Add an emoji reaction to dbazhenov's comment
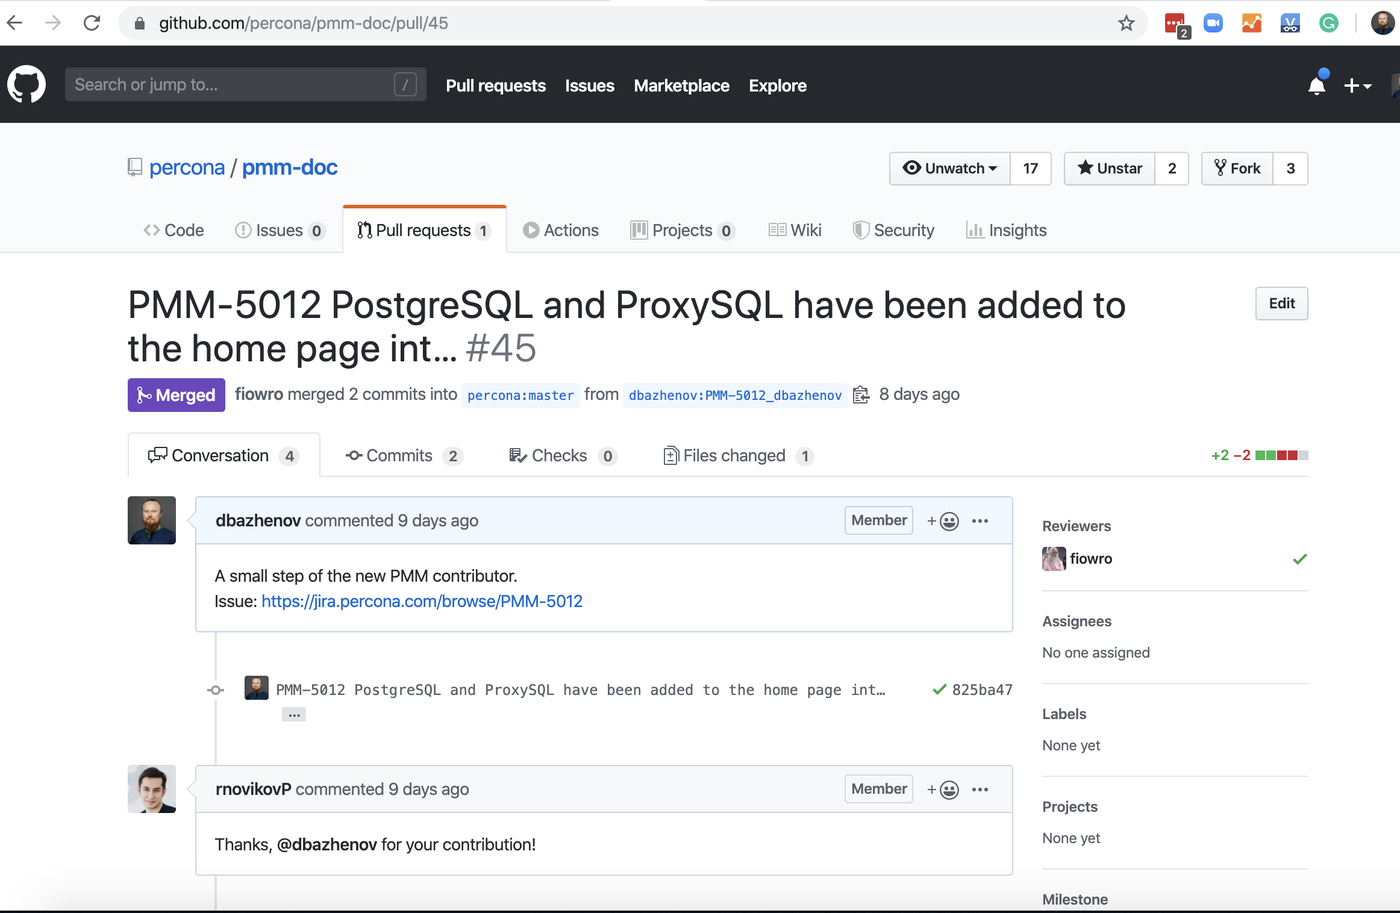 point(943,520)
